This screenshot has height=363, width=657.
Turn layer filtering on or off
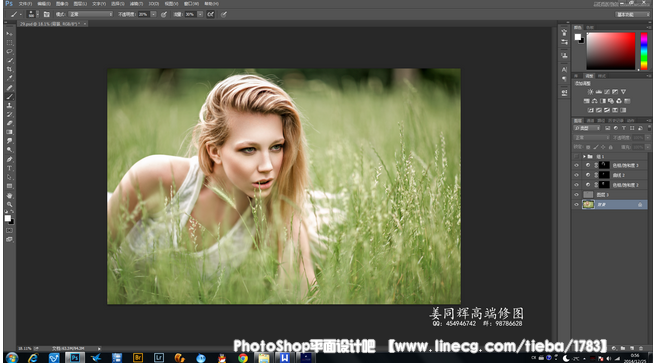[x=648, y=128]
